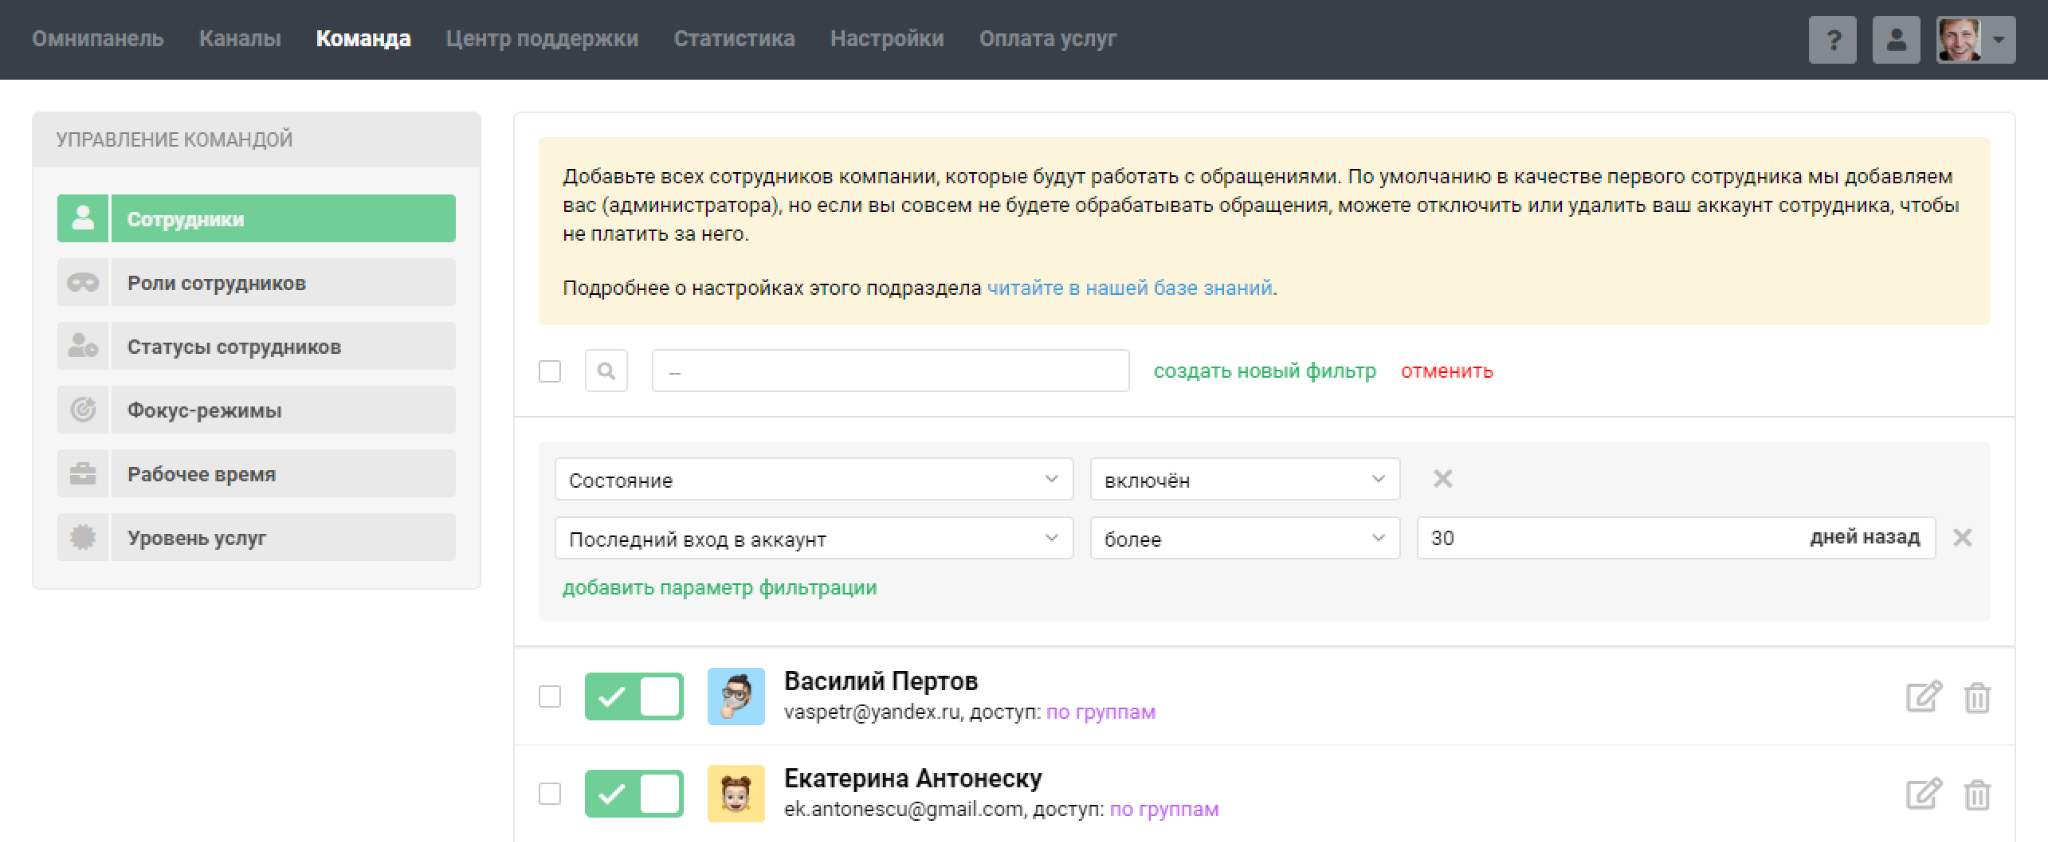
Task: Delete employee Екатерина Антонеску via trash icon
Action: [x=1977, y=794]
